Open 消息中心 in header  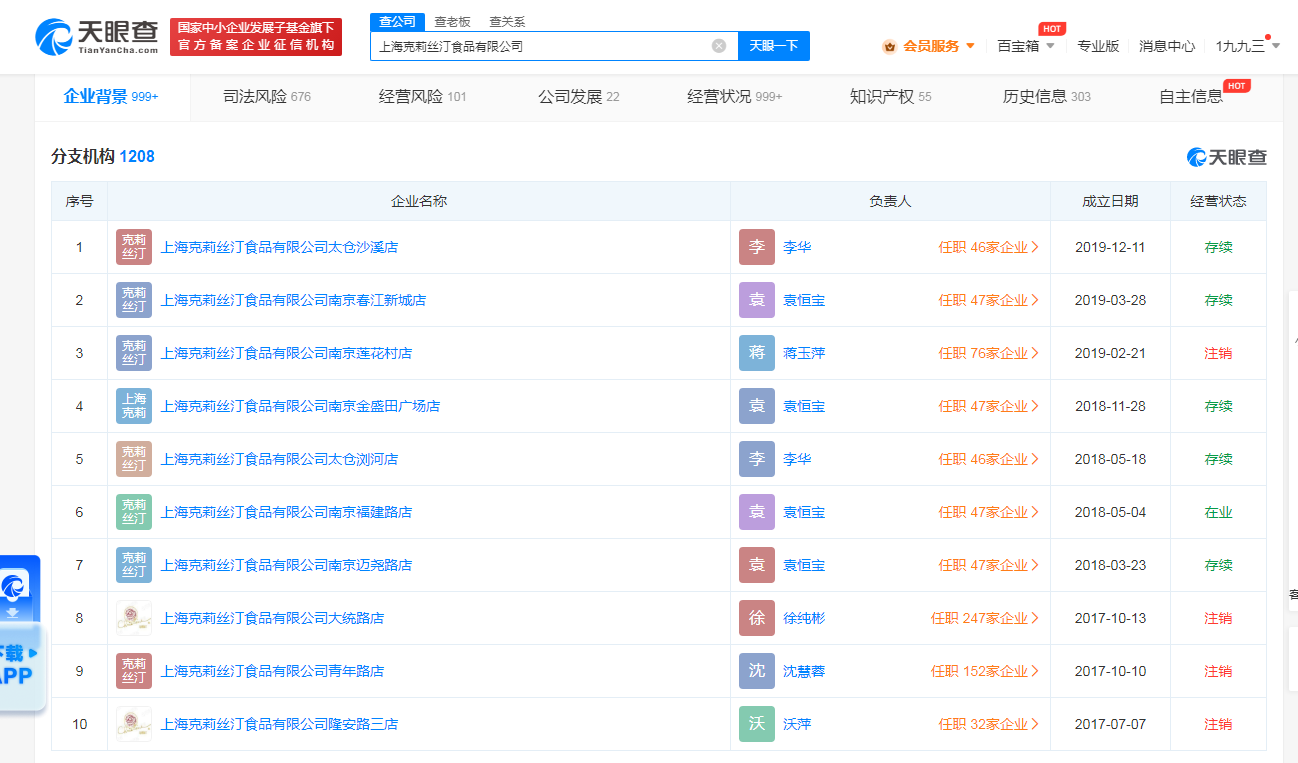point(1167,46)
